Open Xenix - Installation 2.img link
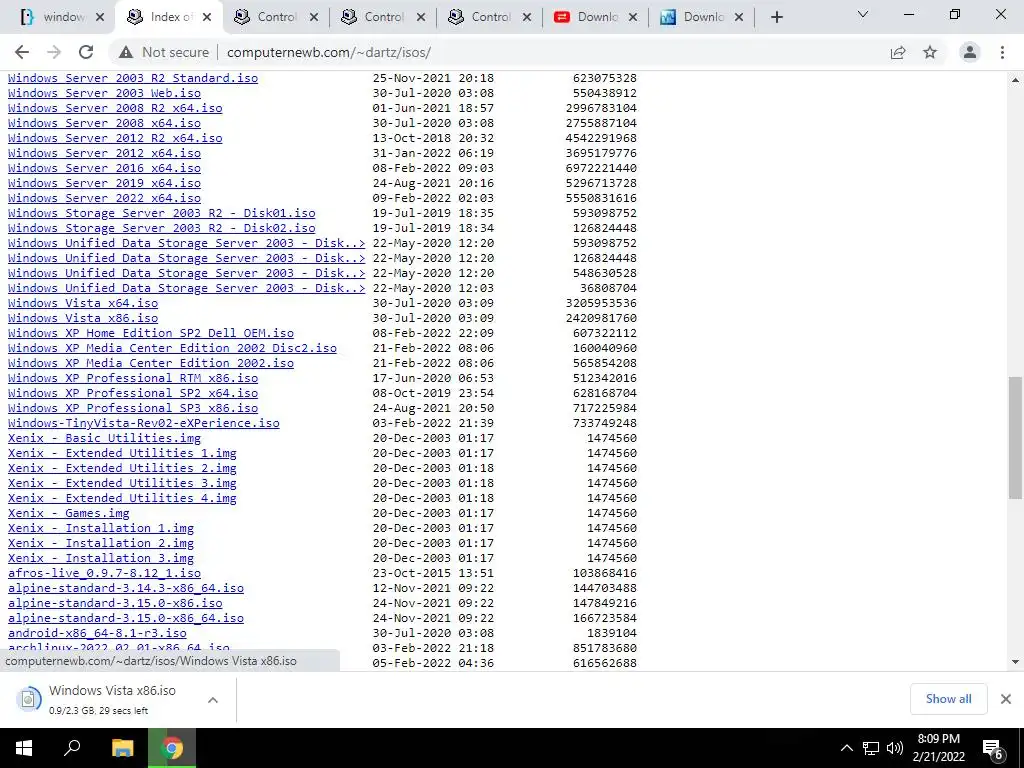Viewport: 1024px width, 768px height. 101,543
